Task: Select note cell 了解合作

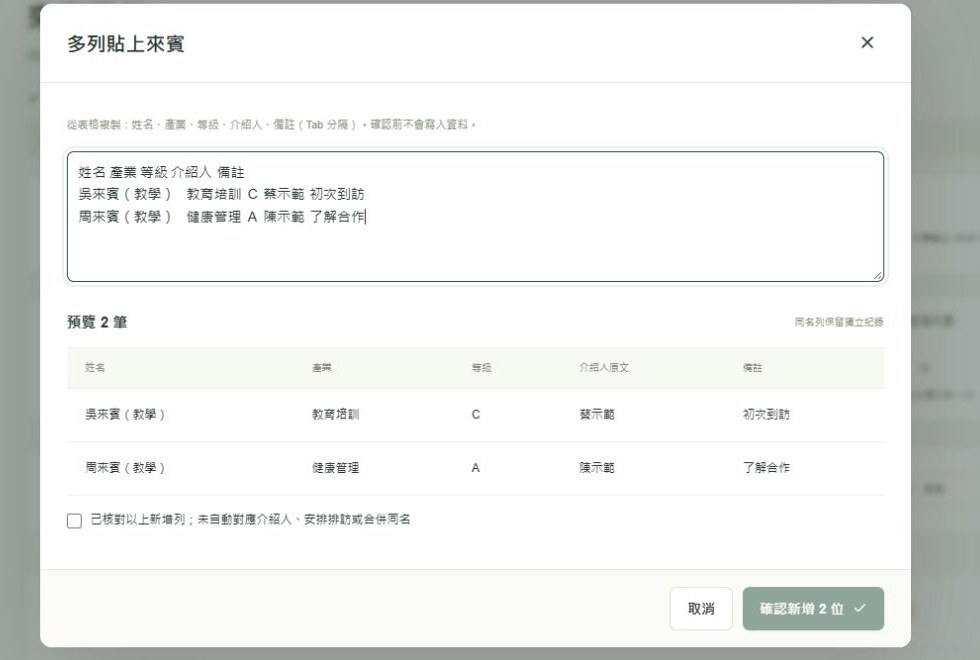Action: pos(766,468)
